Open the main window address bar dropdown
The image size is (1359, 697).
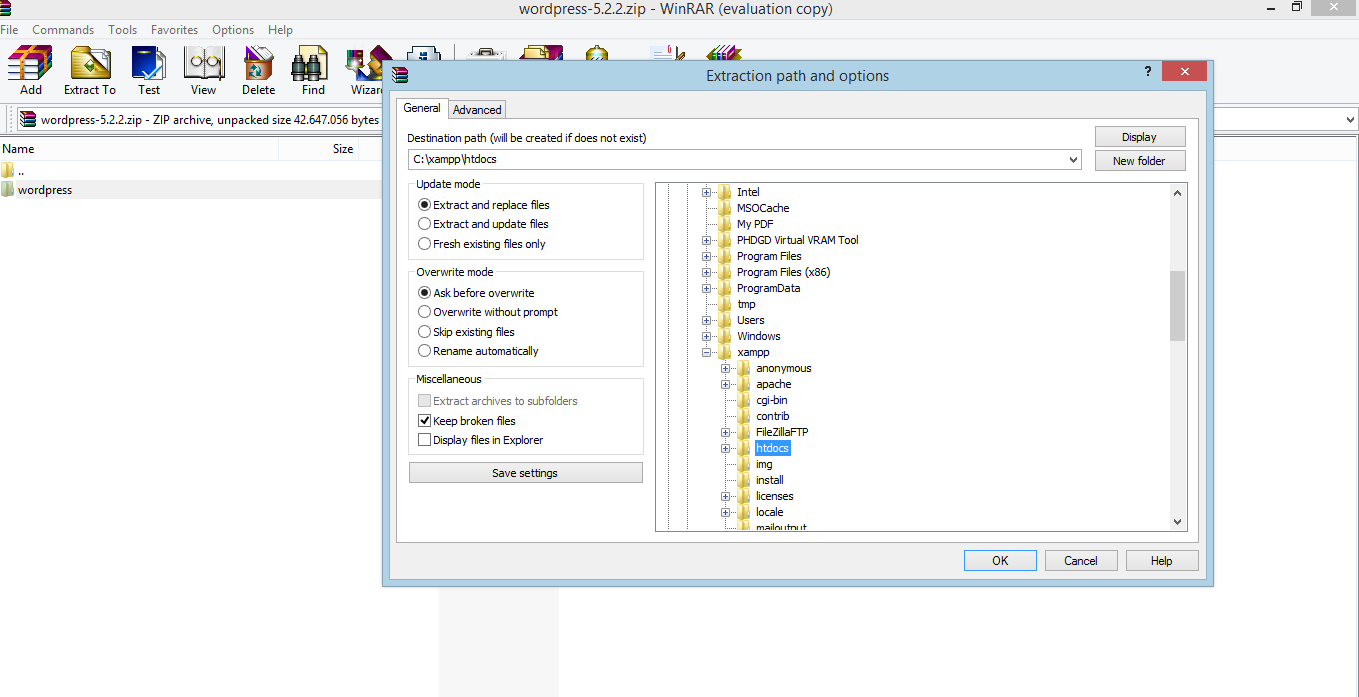[x=1350, y=120]
